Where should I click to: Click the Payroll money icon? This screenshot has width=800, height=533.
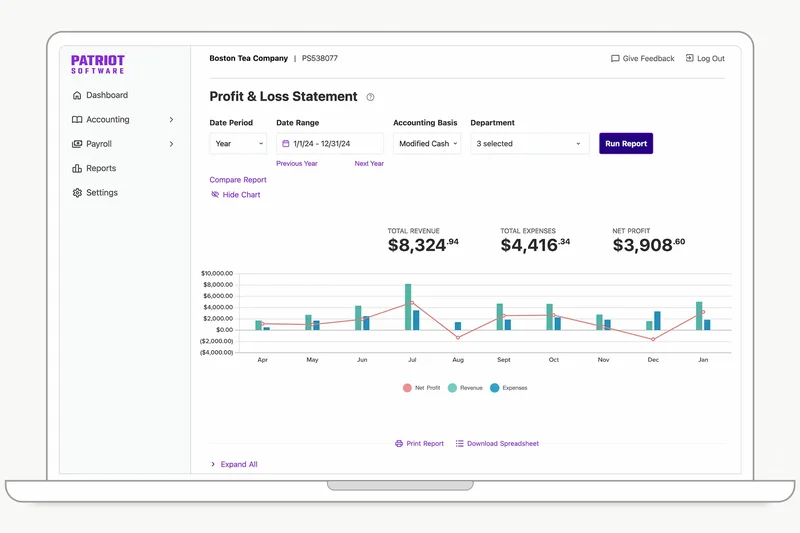pyautogui.click(x=77, y=144)
